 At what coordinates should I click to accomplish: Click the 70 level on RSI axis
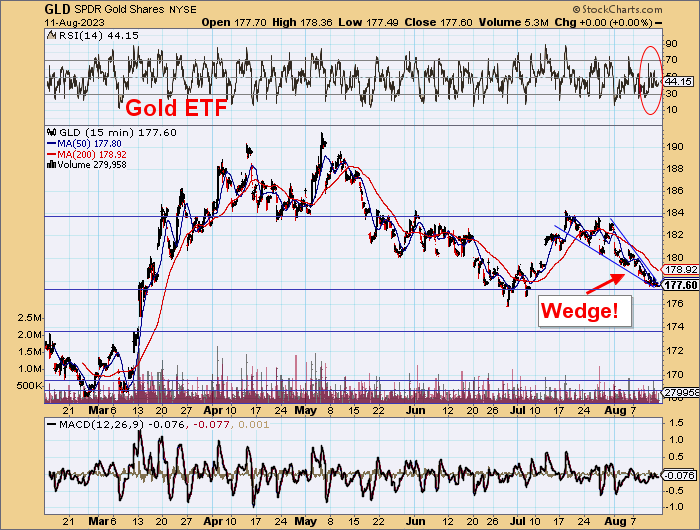click(671, 60)
